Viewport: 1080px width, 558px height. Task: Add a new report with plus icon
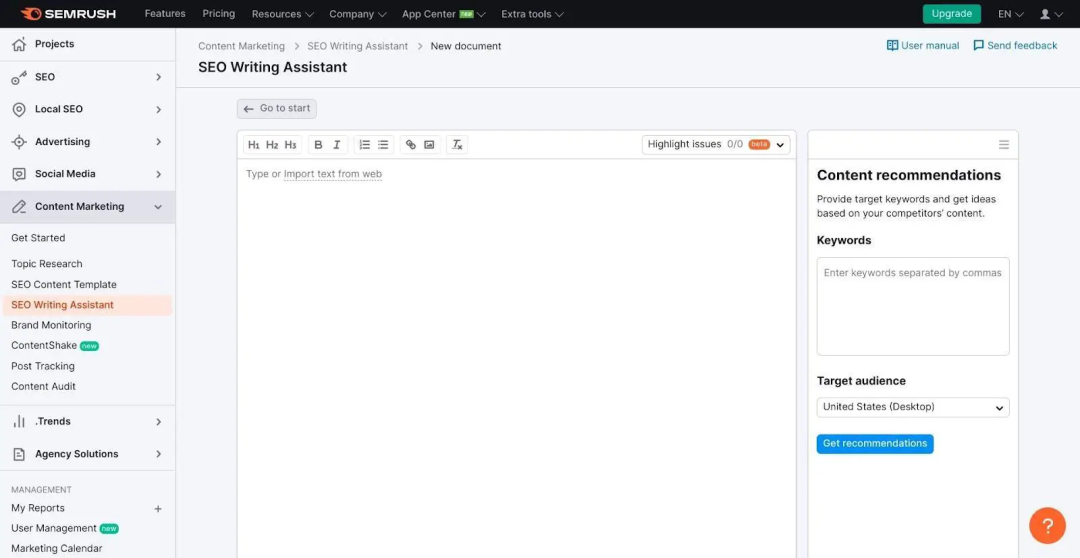pos(158,508)
